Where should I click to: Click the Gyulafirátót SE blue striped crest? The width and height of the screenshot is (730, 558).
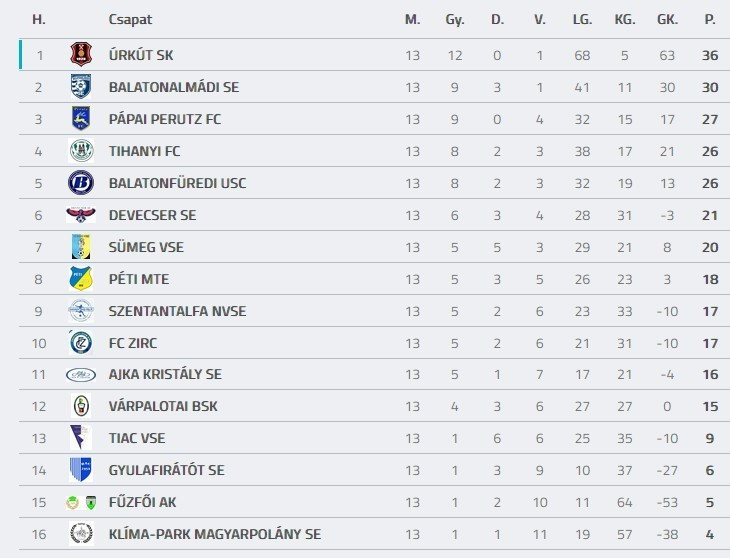tap(81, 470)
